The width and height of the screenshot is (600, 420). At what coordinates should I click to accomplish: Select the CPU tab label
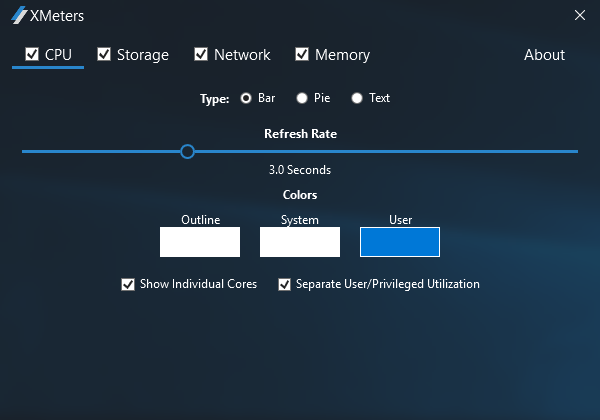pos(58,55)
